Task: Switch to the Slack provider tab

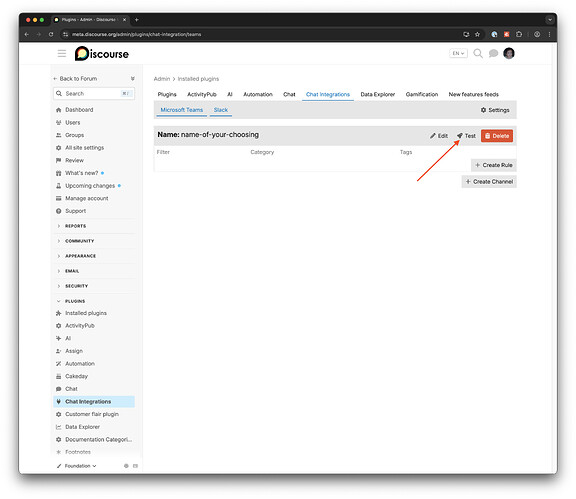Action: pyautogui.click(x=221, y=110)
